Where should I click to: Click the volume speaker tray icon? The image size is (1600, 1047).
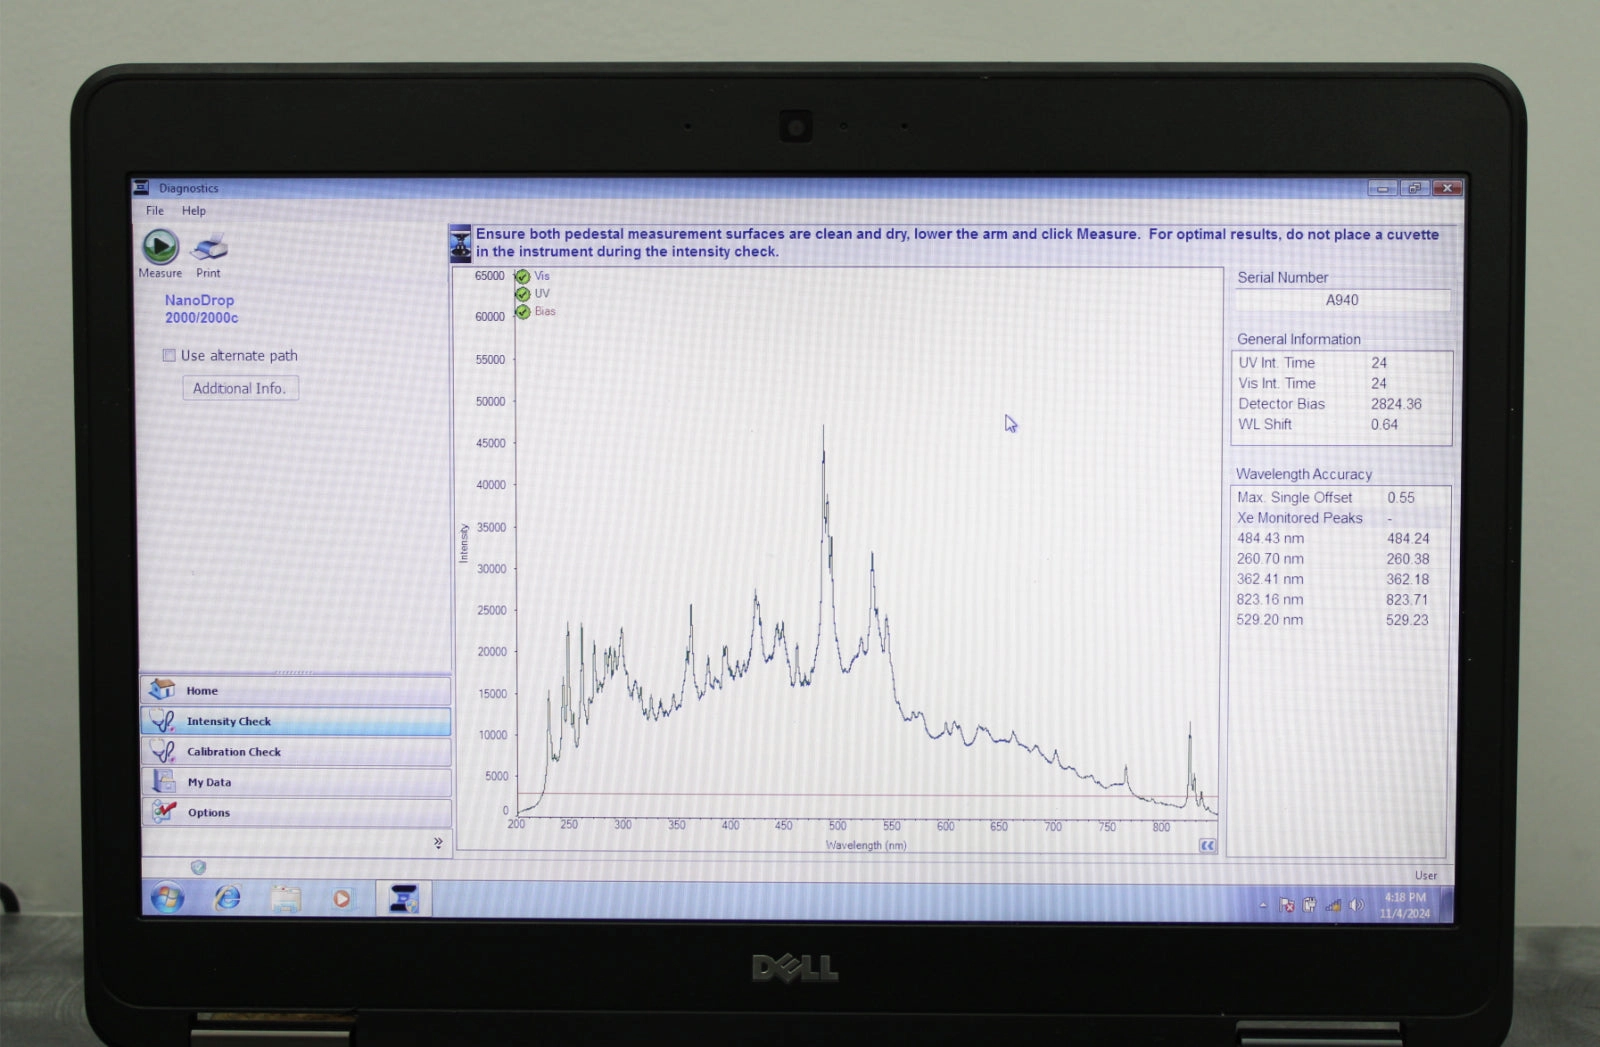click(1356, 905)
